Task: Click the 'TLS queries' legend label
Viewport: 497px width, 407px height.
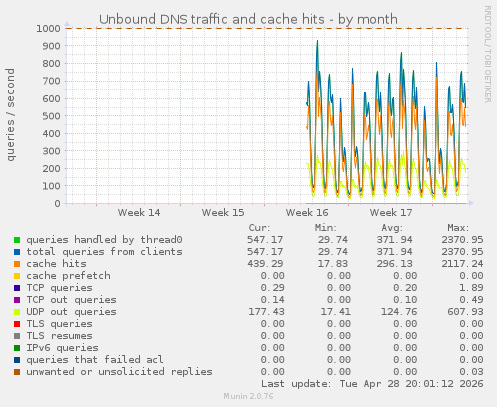Action: point(59,324)
